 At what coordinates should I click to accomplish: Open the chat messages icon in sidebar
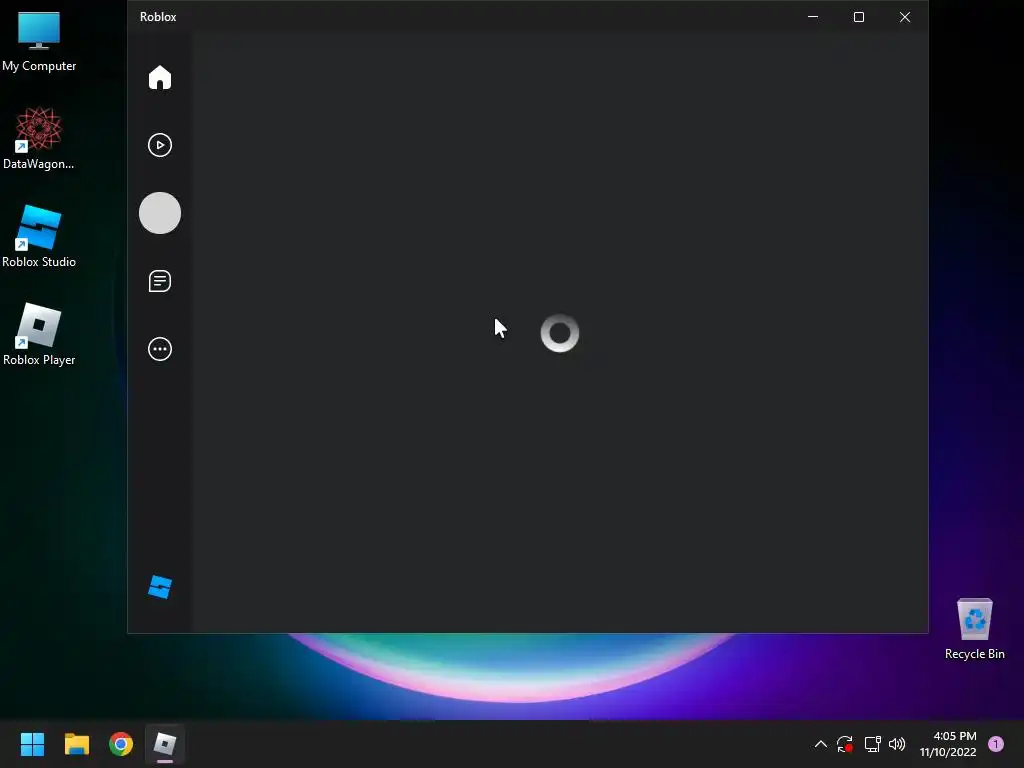159,281
